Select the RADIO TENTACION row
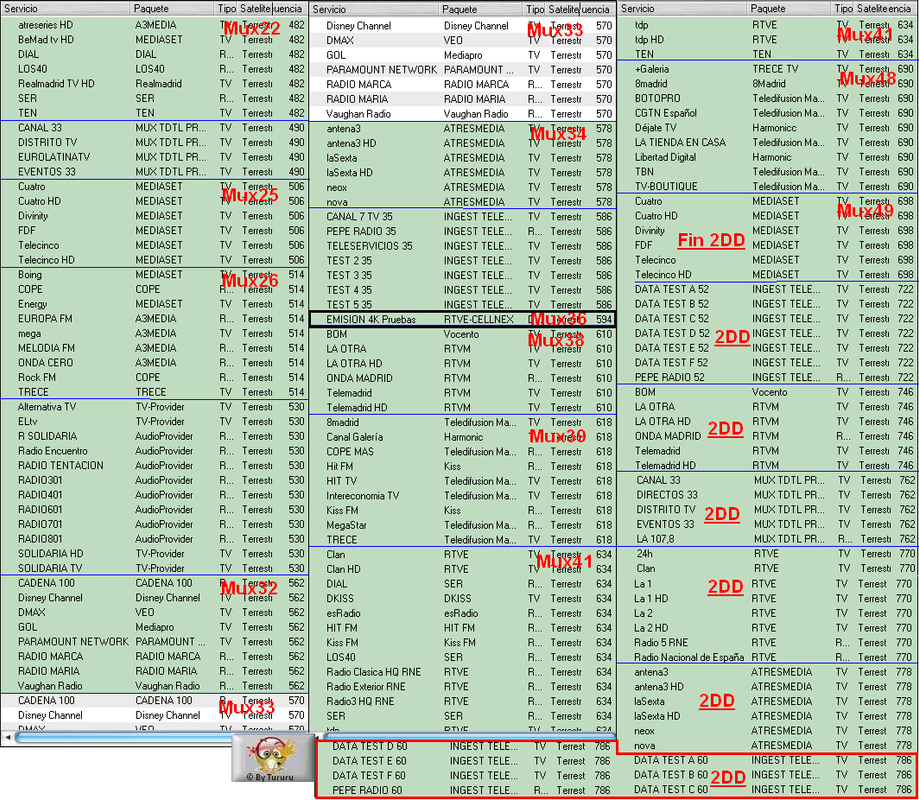The width and height of the screenshot is (919, 800). pyautogui.click(x=154, y=465)
